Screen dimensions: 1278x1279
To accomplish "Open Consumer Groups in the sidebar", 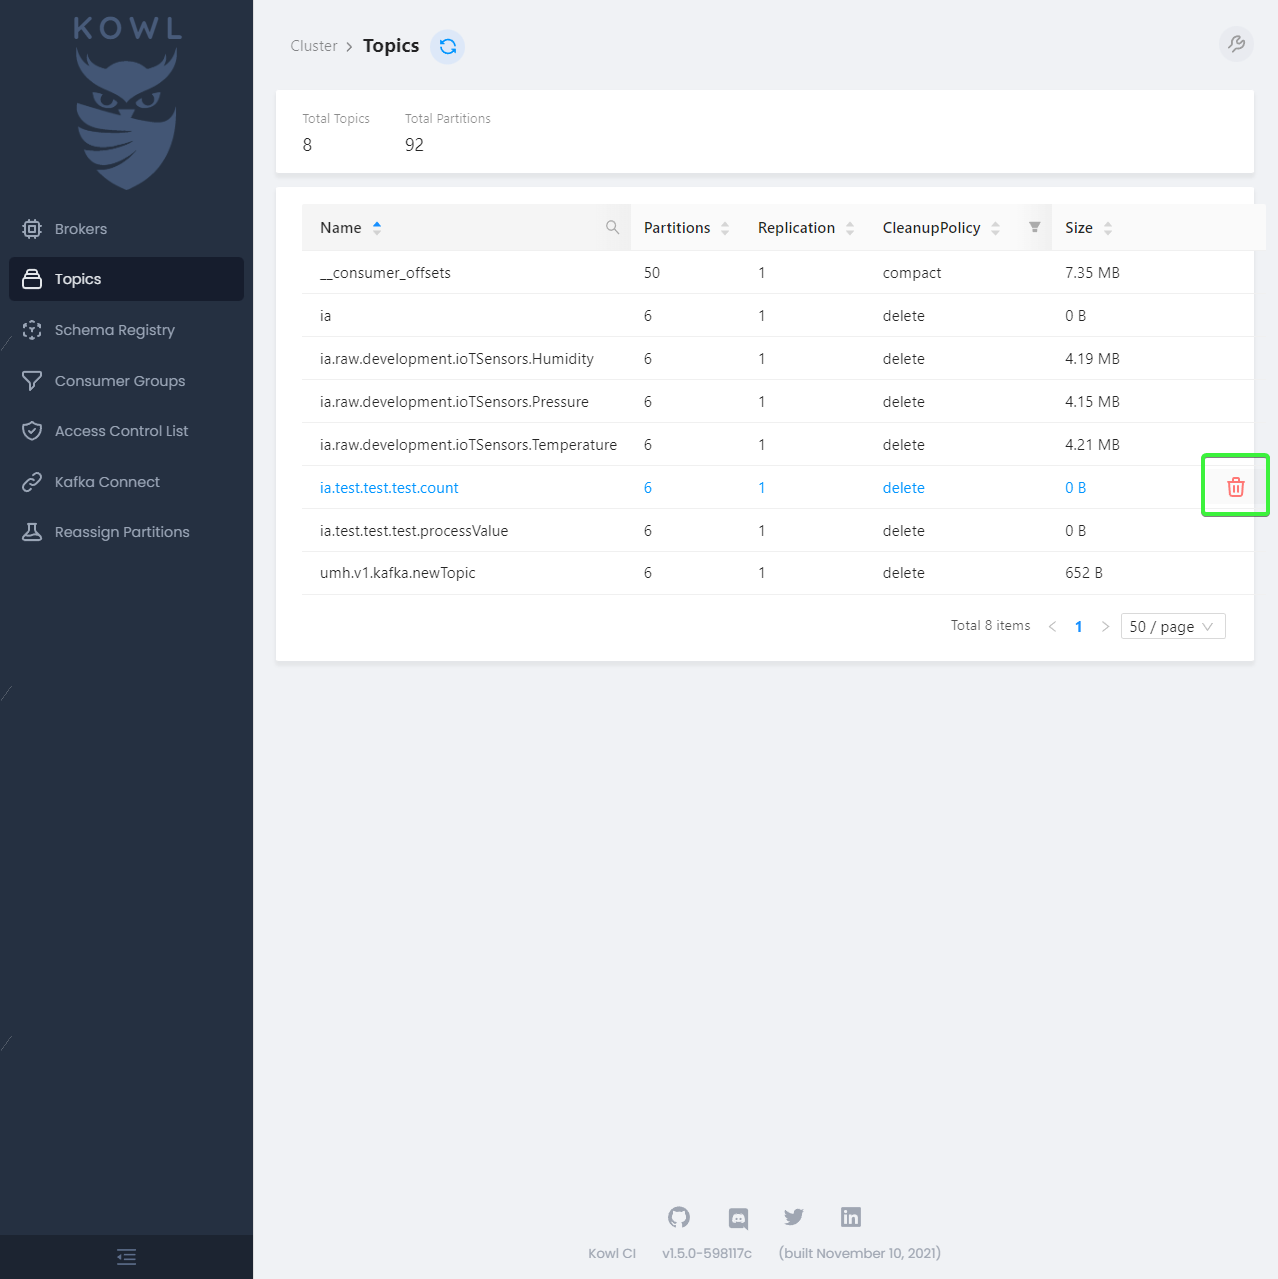I will click(119, 381).
